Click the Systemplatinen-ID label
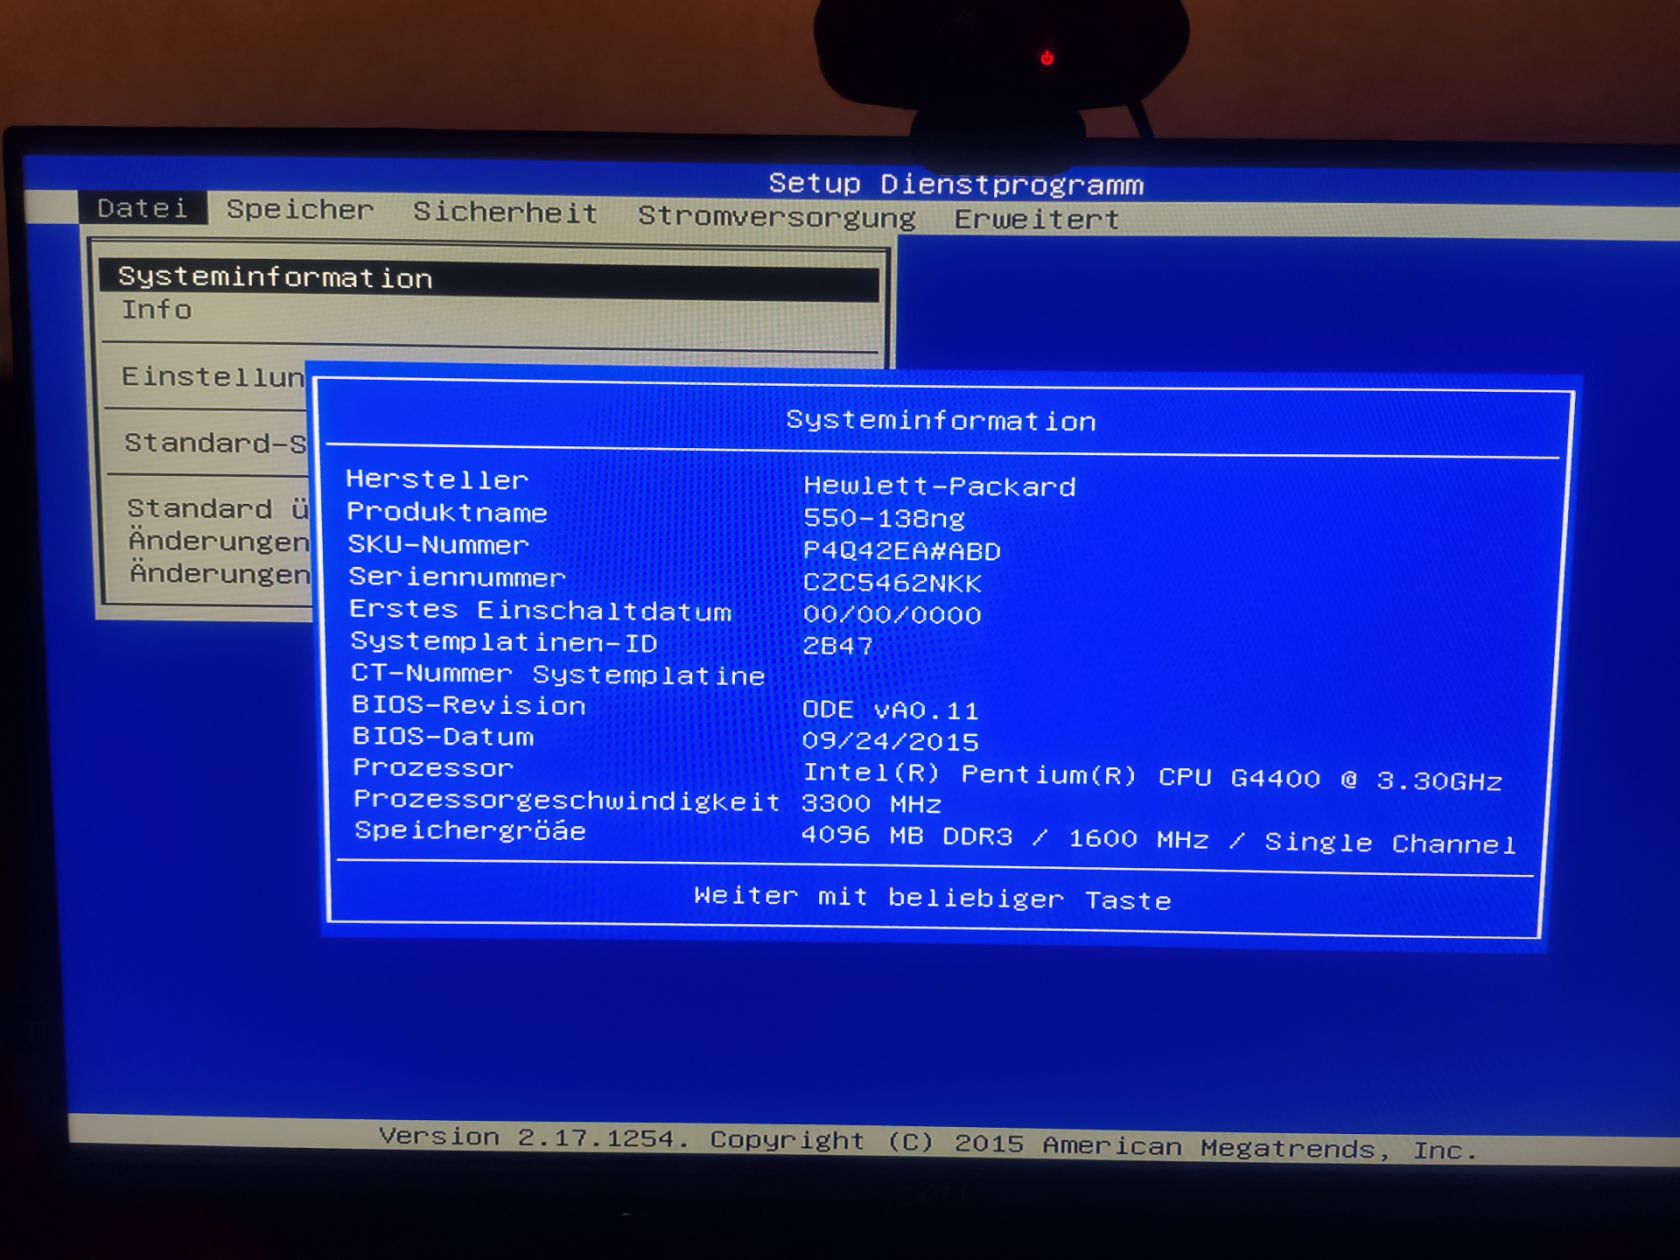Viewport: 1680px width, 1260px height. (x=504, y=642)
